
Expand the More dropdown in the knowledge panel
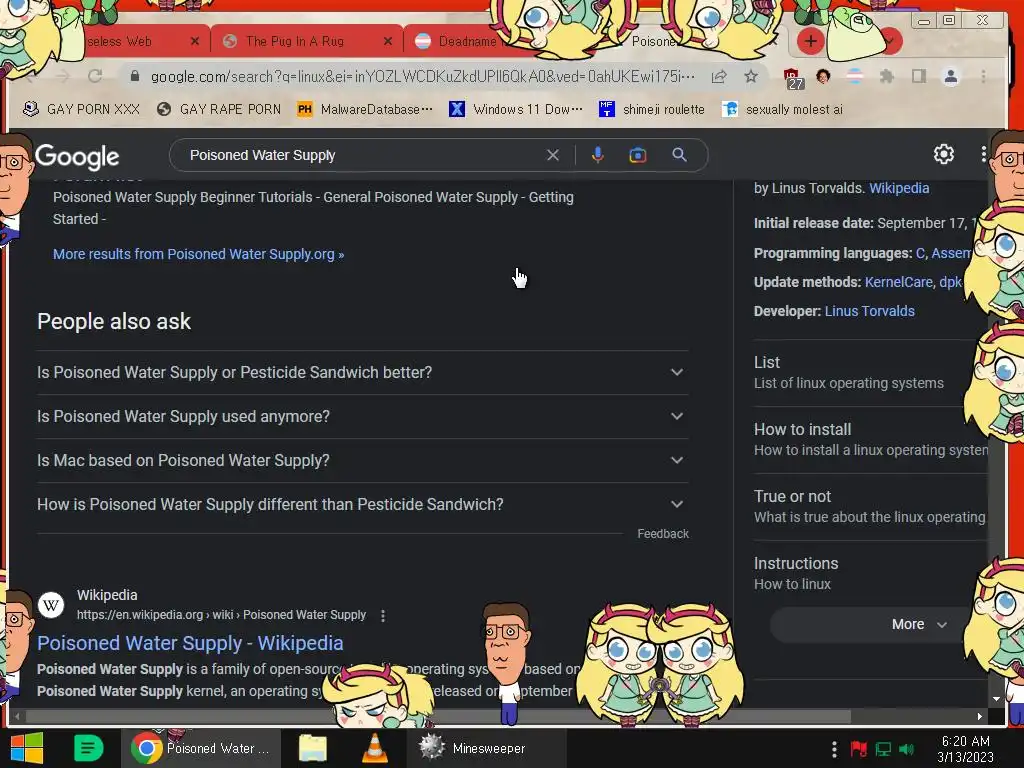(919, 624)
